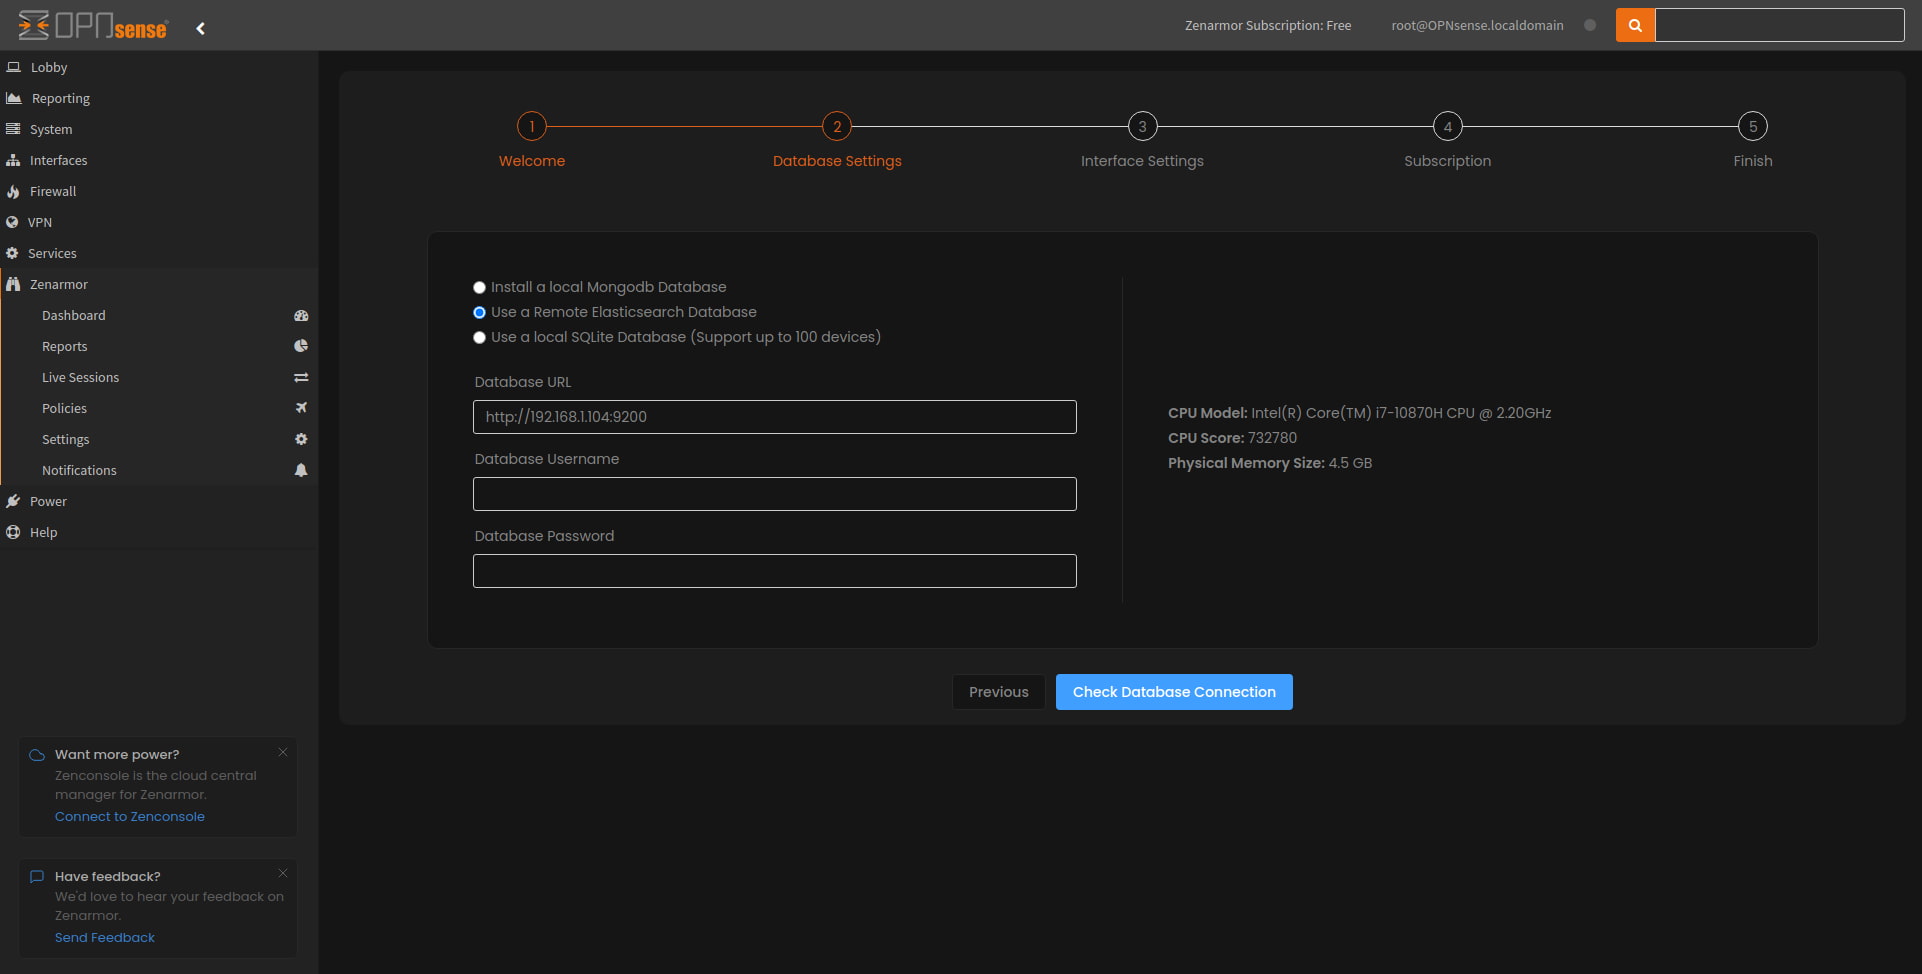Click the Help lifebuoy icon
This screenshot has height=974, width=1922.
(x=13, y=532)
